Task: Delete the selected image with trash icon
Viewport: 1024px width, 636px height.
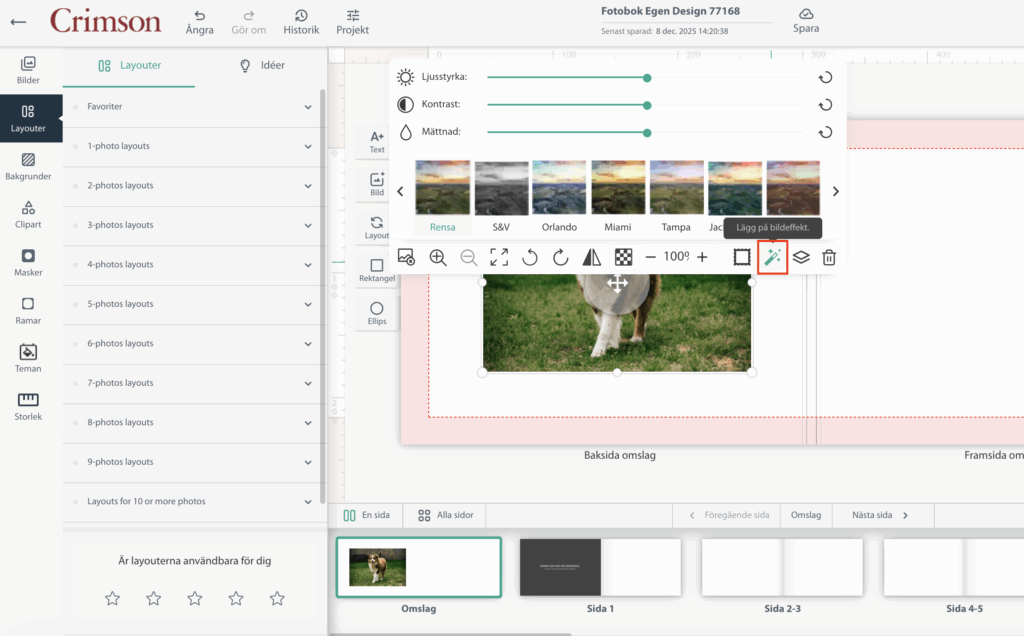Action: coord(829,257)
